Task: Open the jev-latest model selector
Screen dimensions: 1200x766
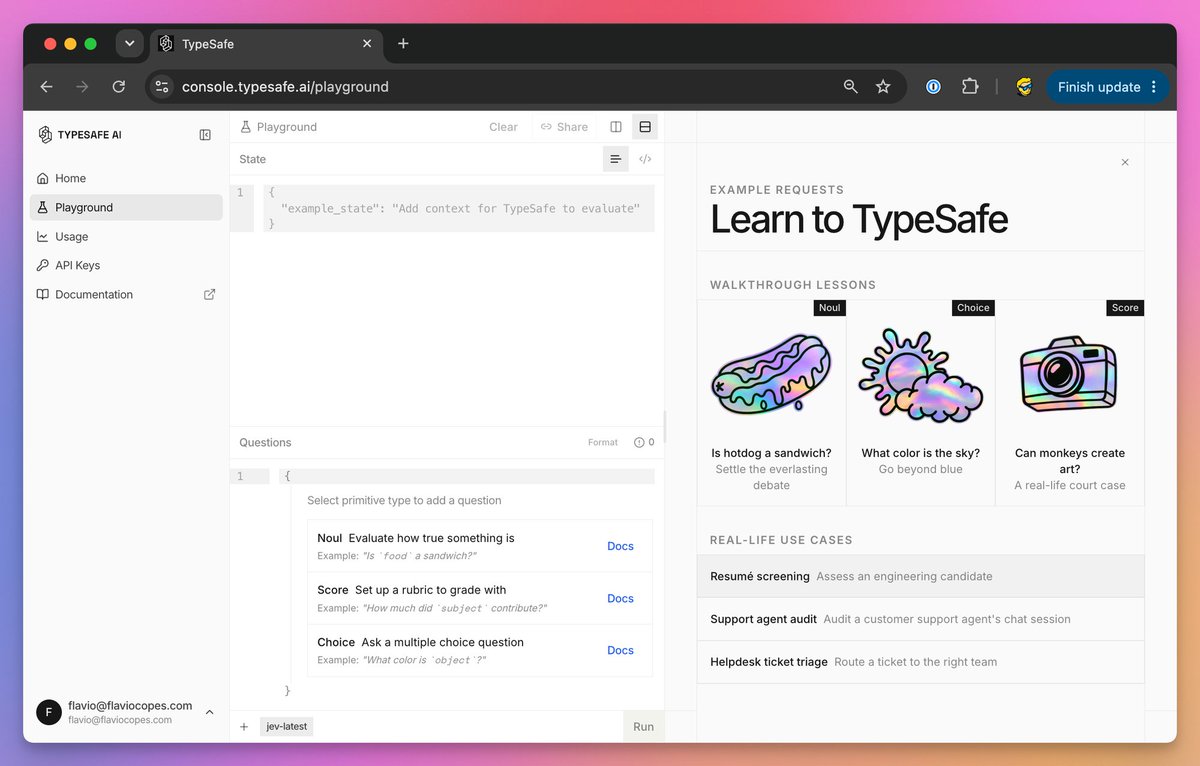Action: (x=286, y=727)
